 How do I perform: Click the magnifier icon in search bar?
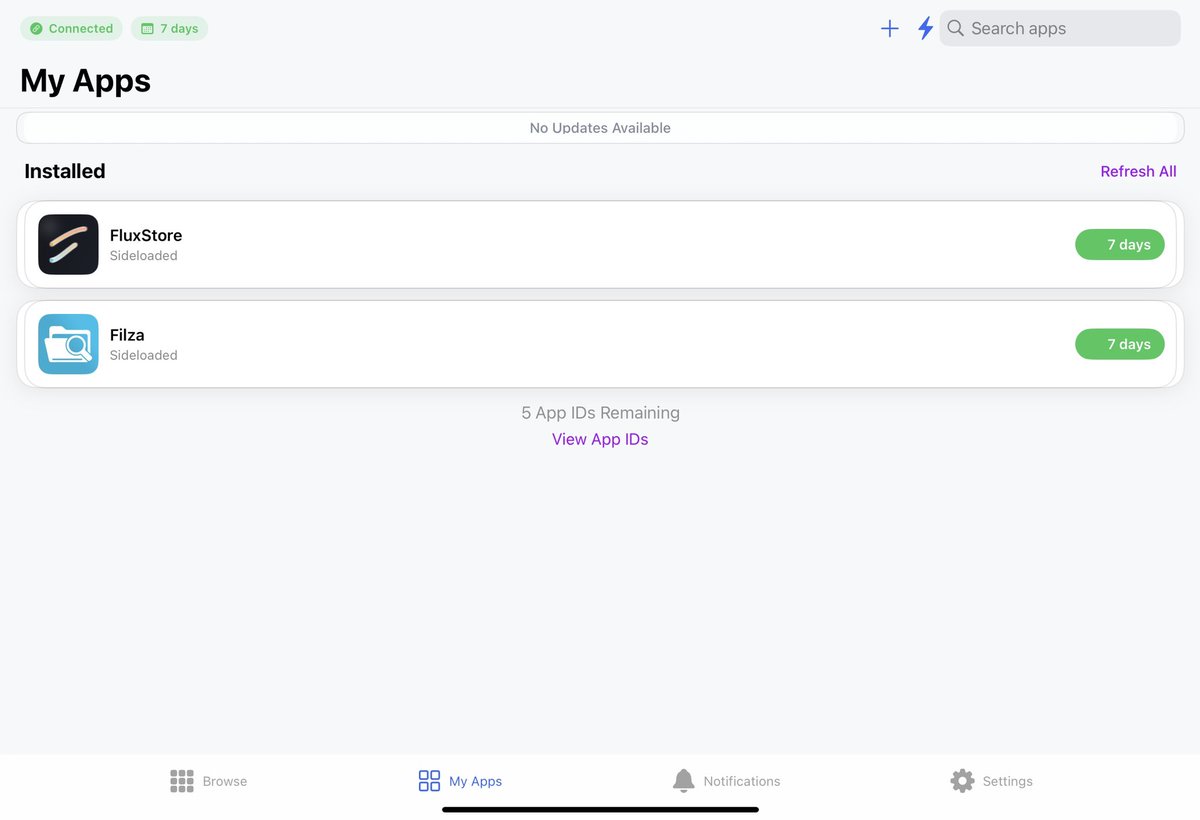tap(955, 28)
